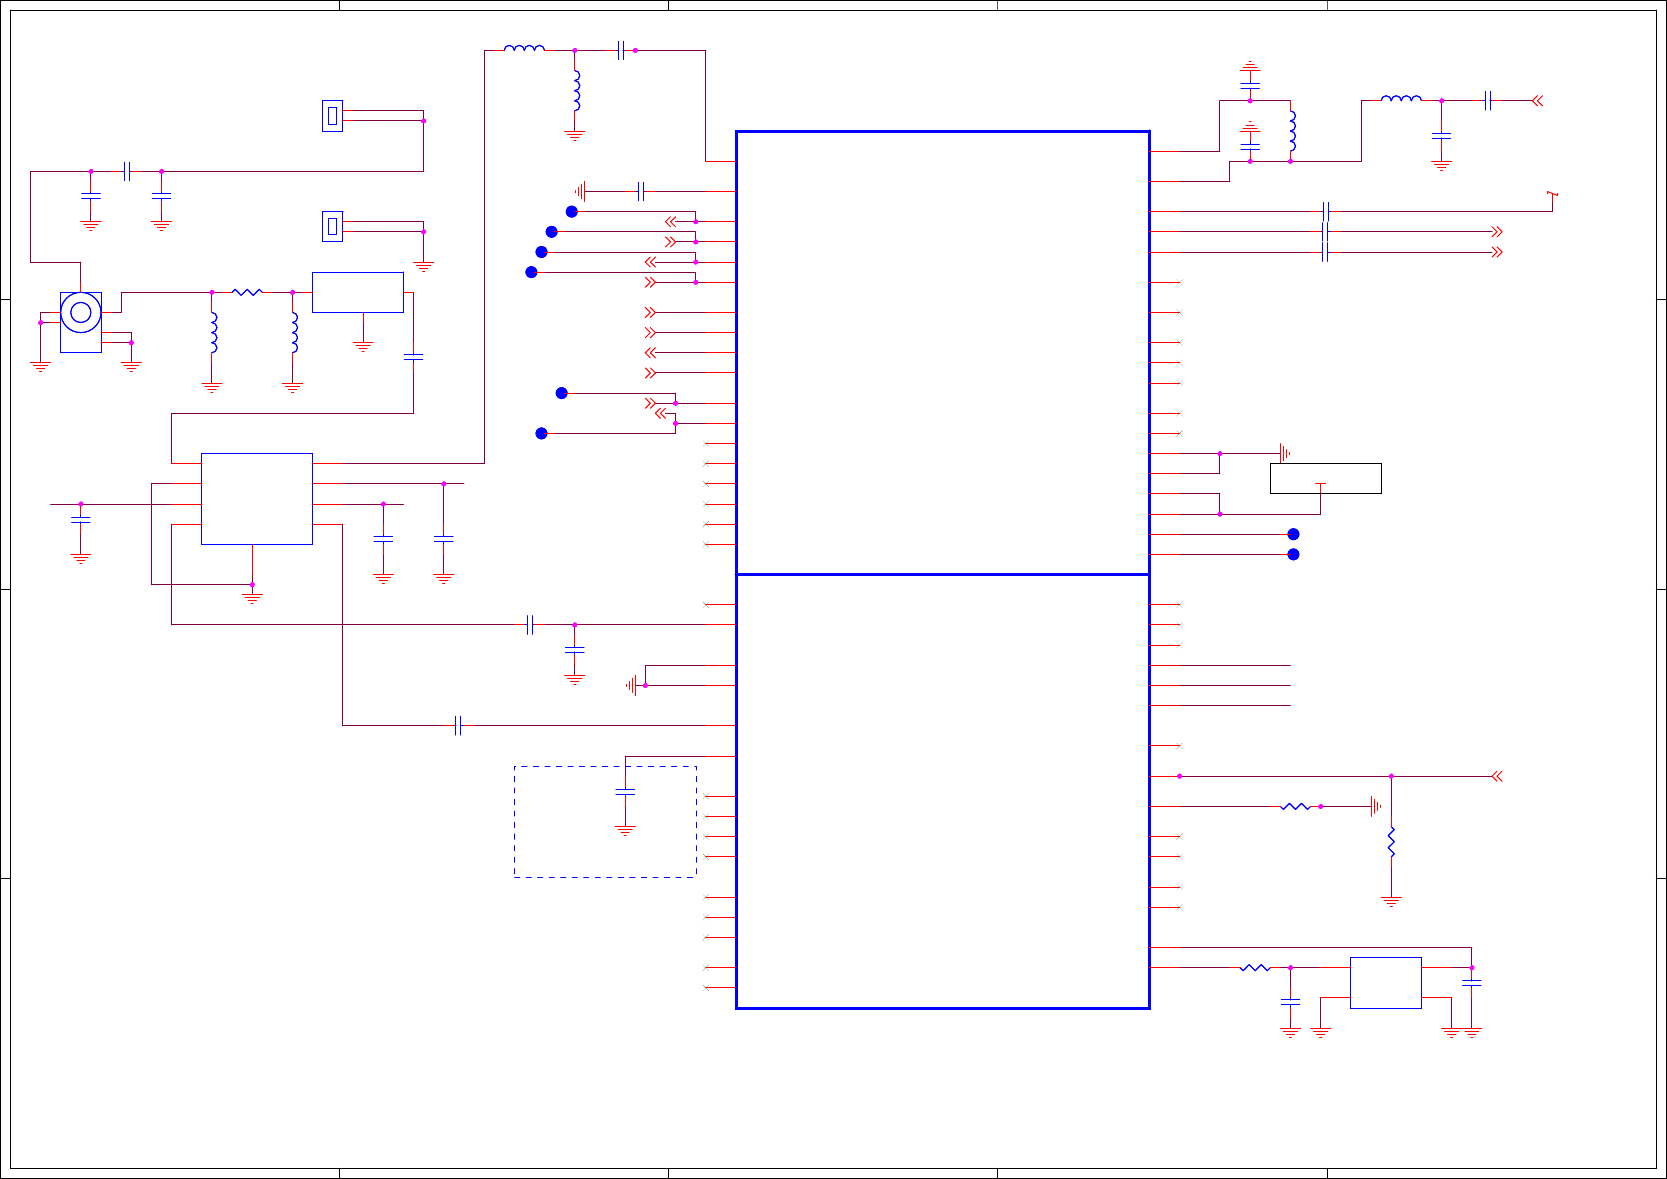The width and height of the screenshot is (1667, 1179).
Task: Select the square IC block below the coaxial connector
Action: pos(257,499)
